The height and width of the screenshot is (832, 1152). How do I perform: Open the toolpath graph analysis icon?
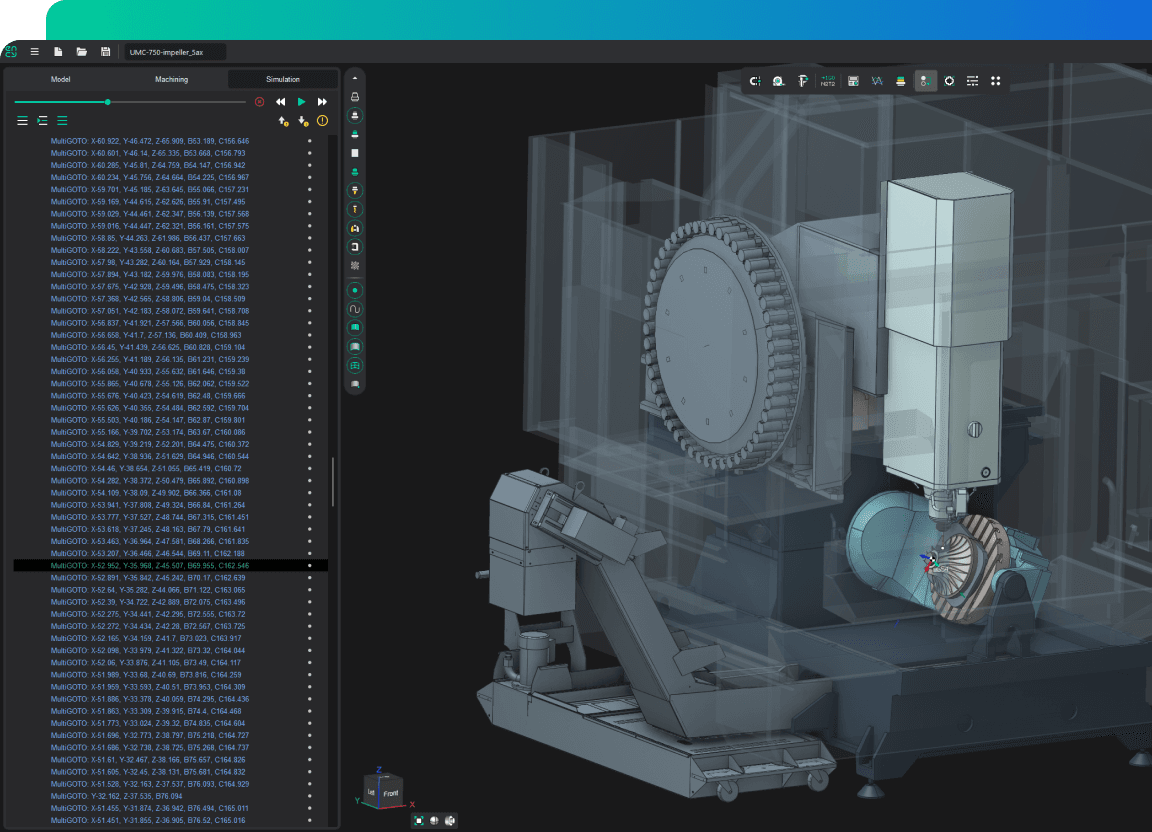[x=877, y=81]
